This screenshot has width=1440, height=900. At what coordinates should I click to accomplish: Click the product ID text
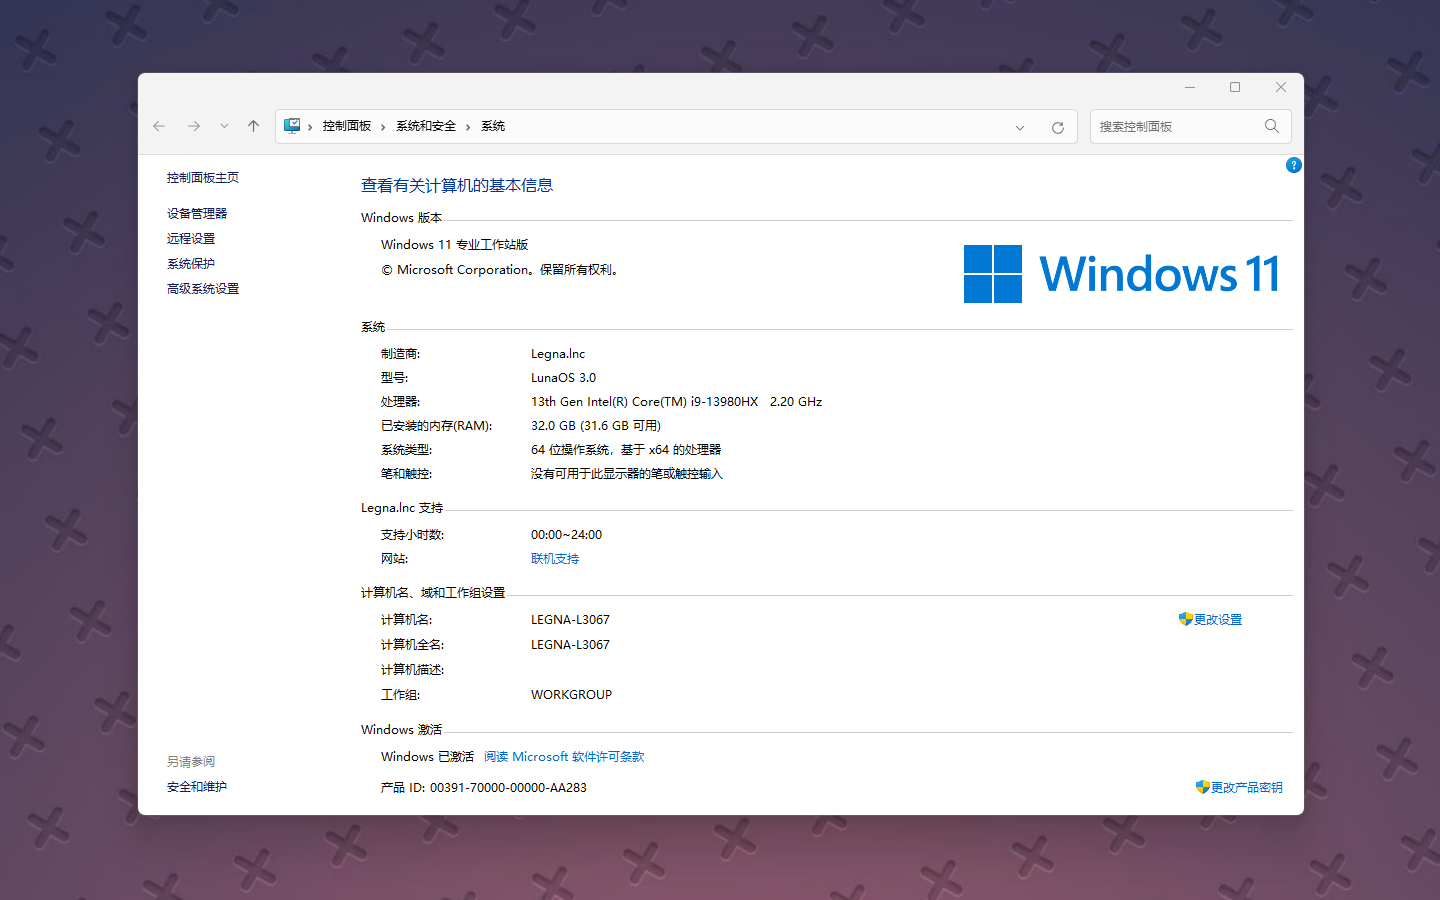484,788
